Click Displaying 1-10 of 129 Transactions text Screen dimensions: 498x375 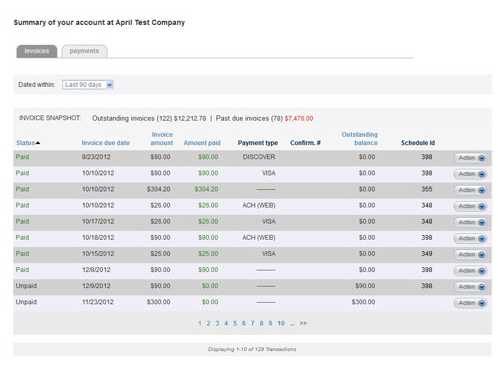click(252, 349)
